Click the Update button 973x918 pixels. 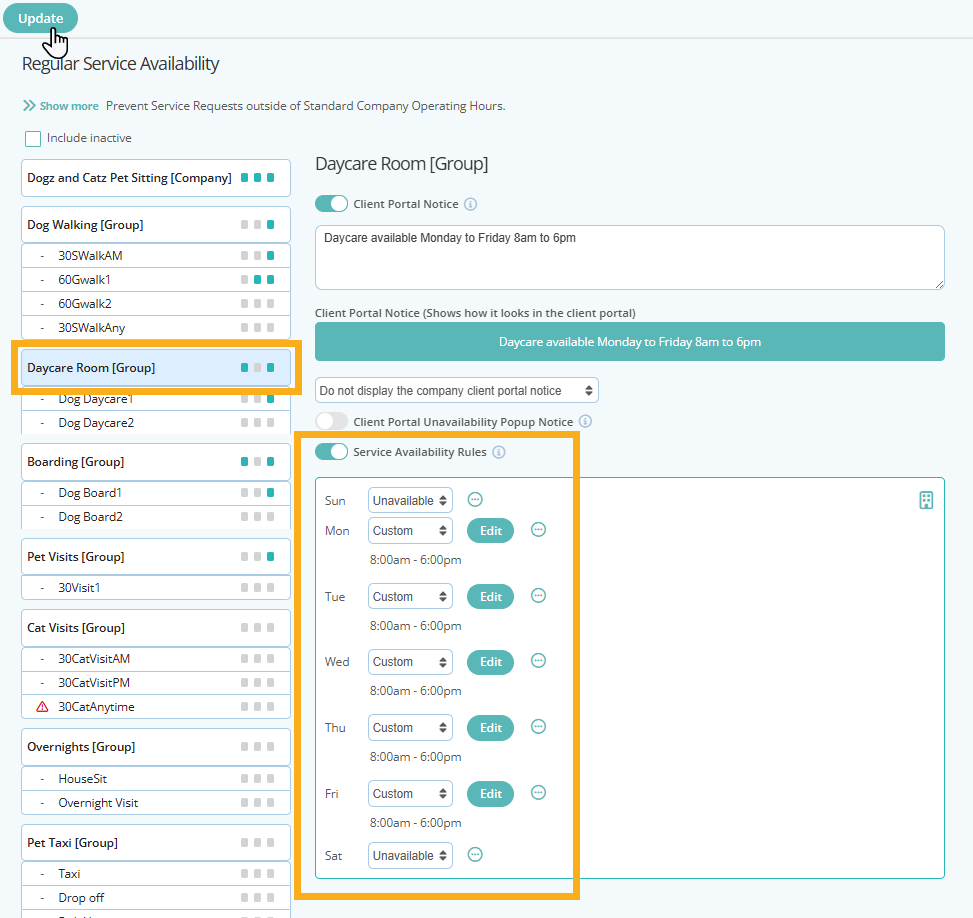coord(41,18)
